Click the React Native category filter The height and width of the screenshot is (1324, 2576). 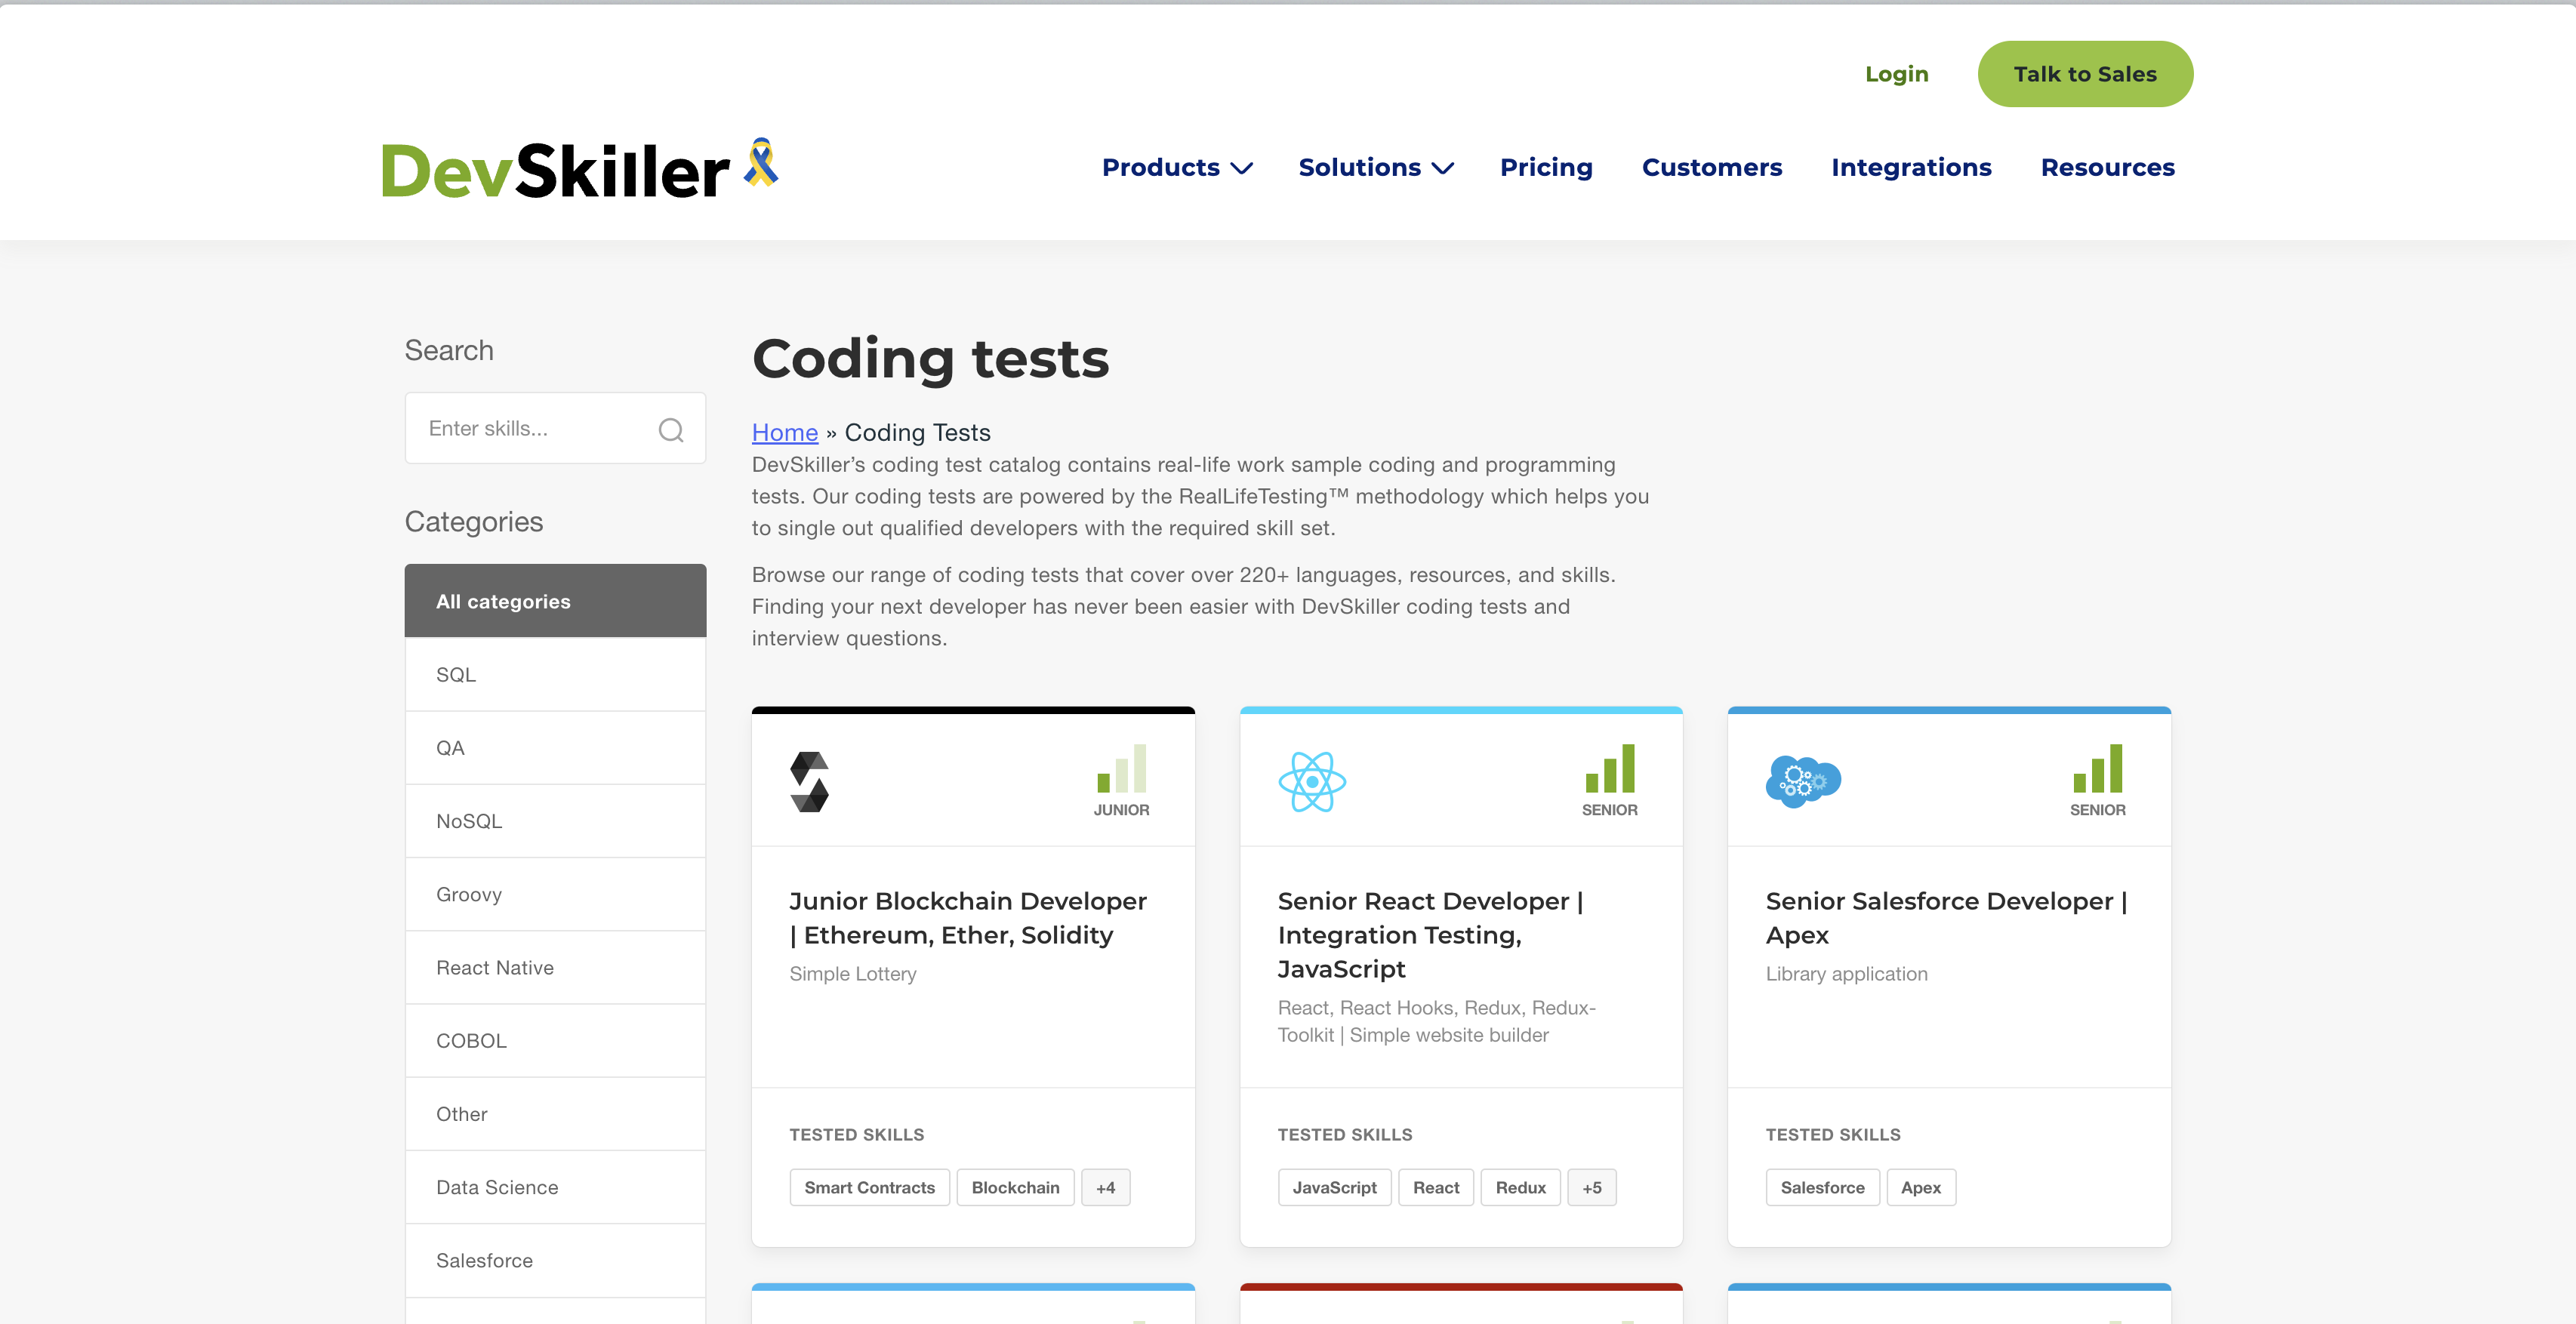point(493,968)
